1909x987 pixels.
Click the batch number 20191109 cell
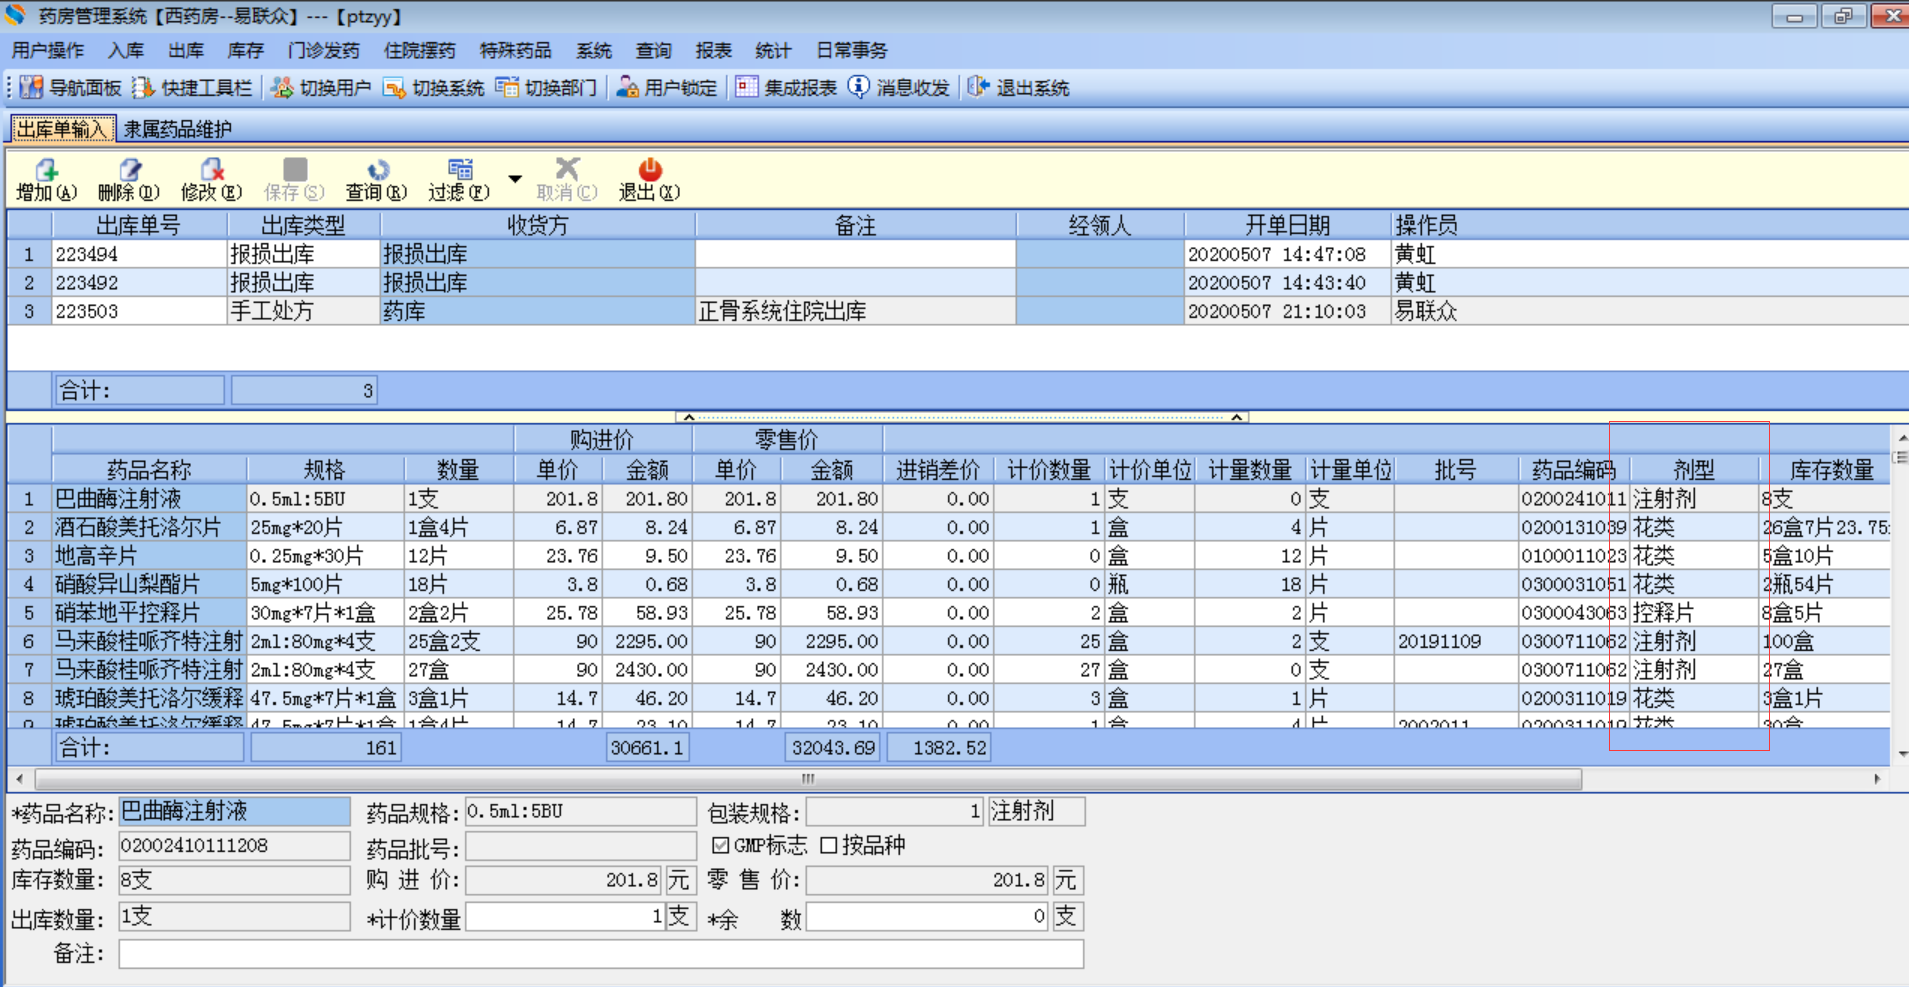1455,641
